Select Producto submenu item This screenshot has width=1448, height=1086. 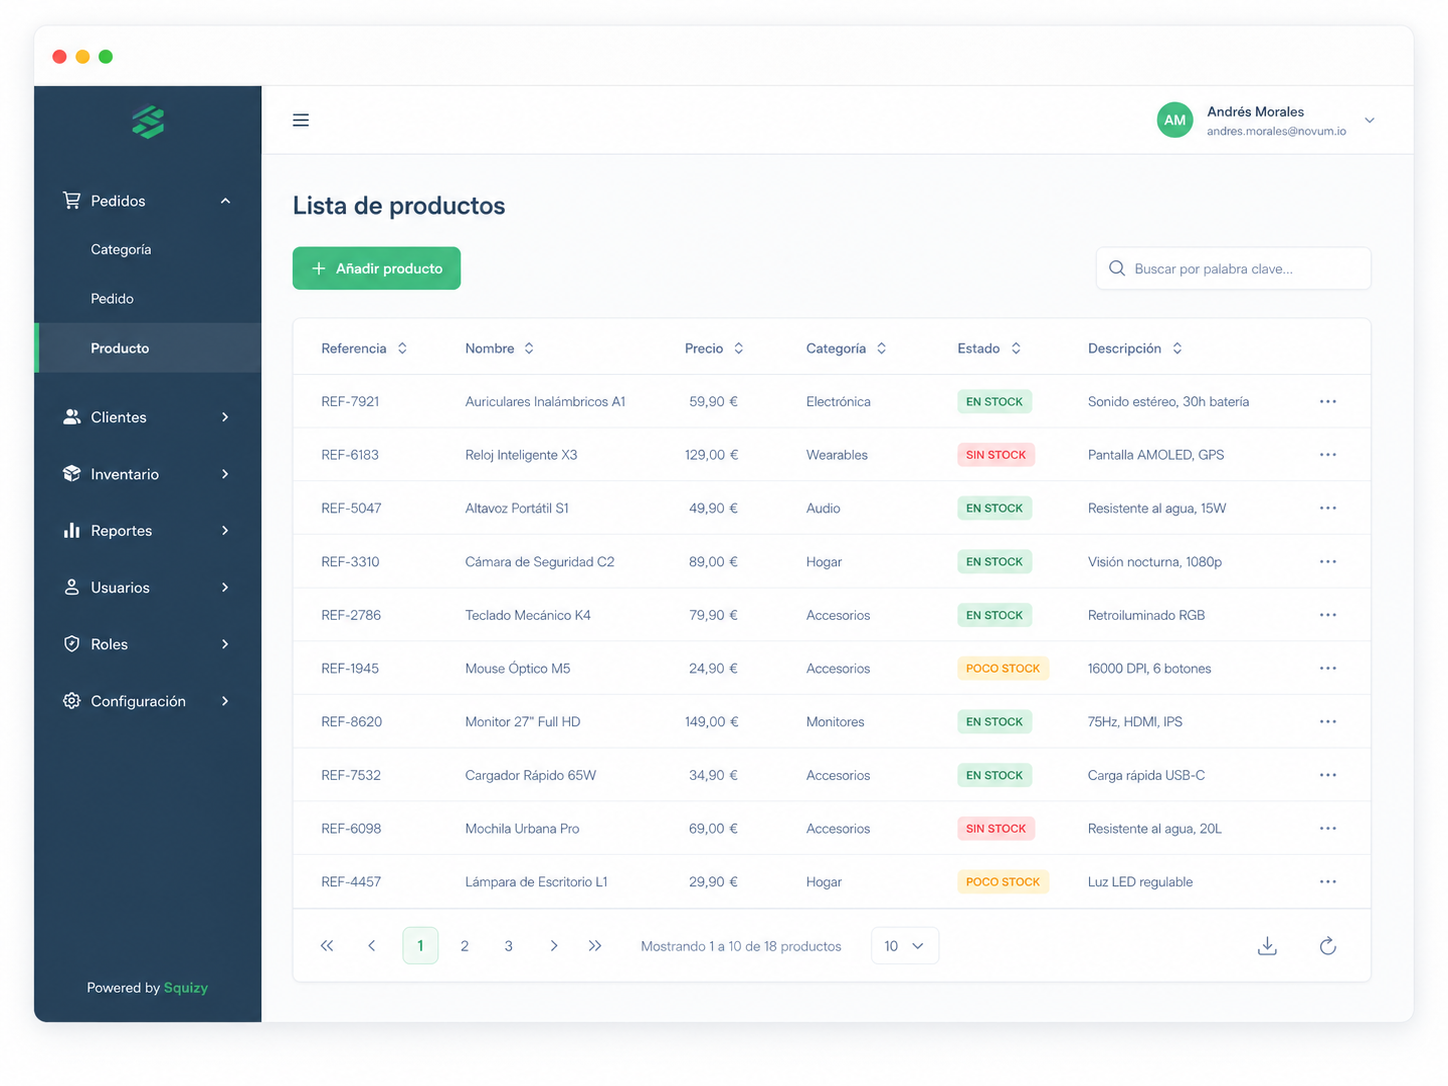click(x=148, y=348)
